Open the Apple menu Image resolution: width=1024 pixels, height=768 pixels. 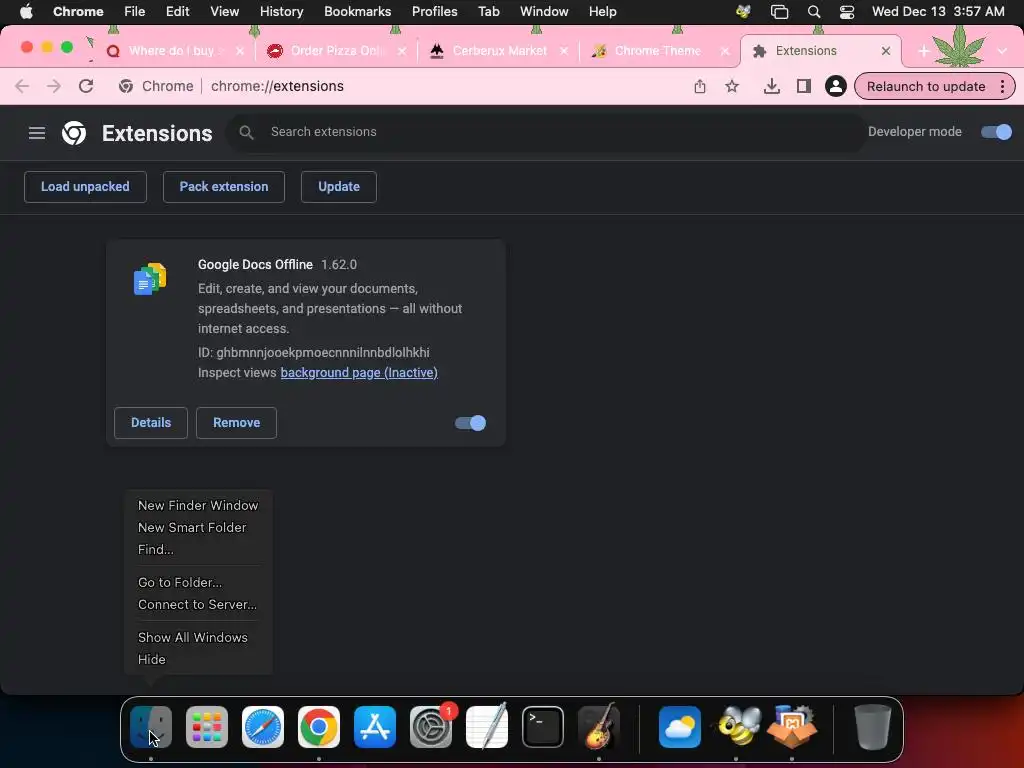click(26, 12)
